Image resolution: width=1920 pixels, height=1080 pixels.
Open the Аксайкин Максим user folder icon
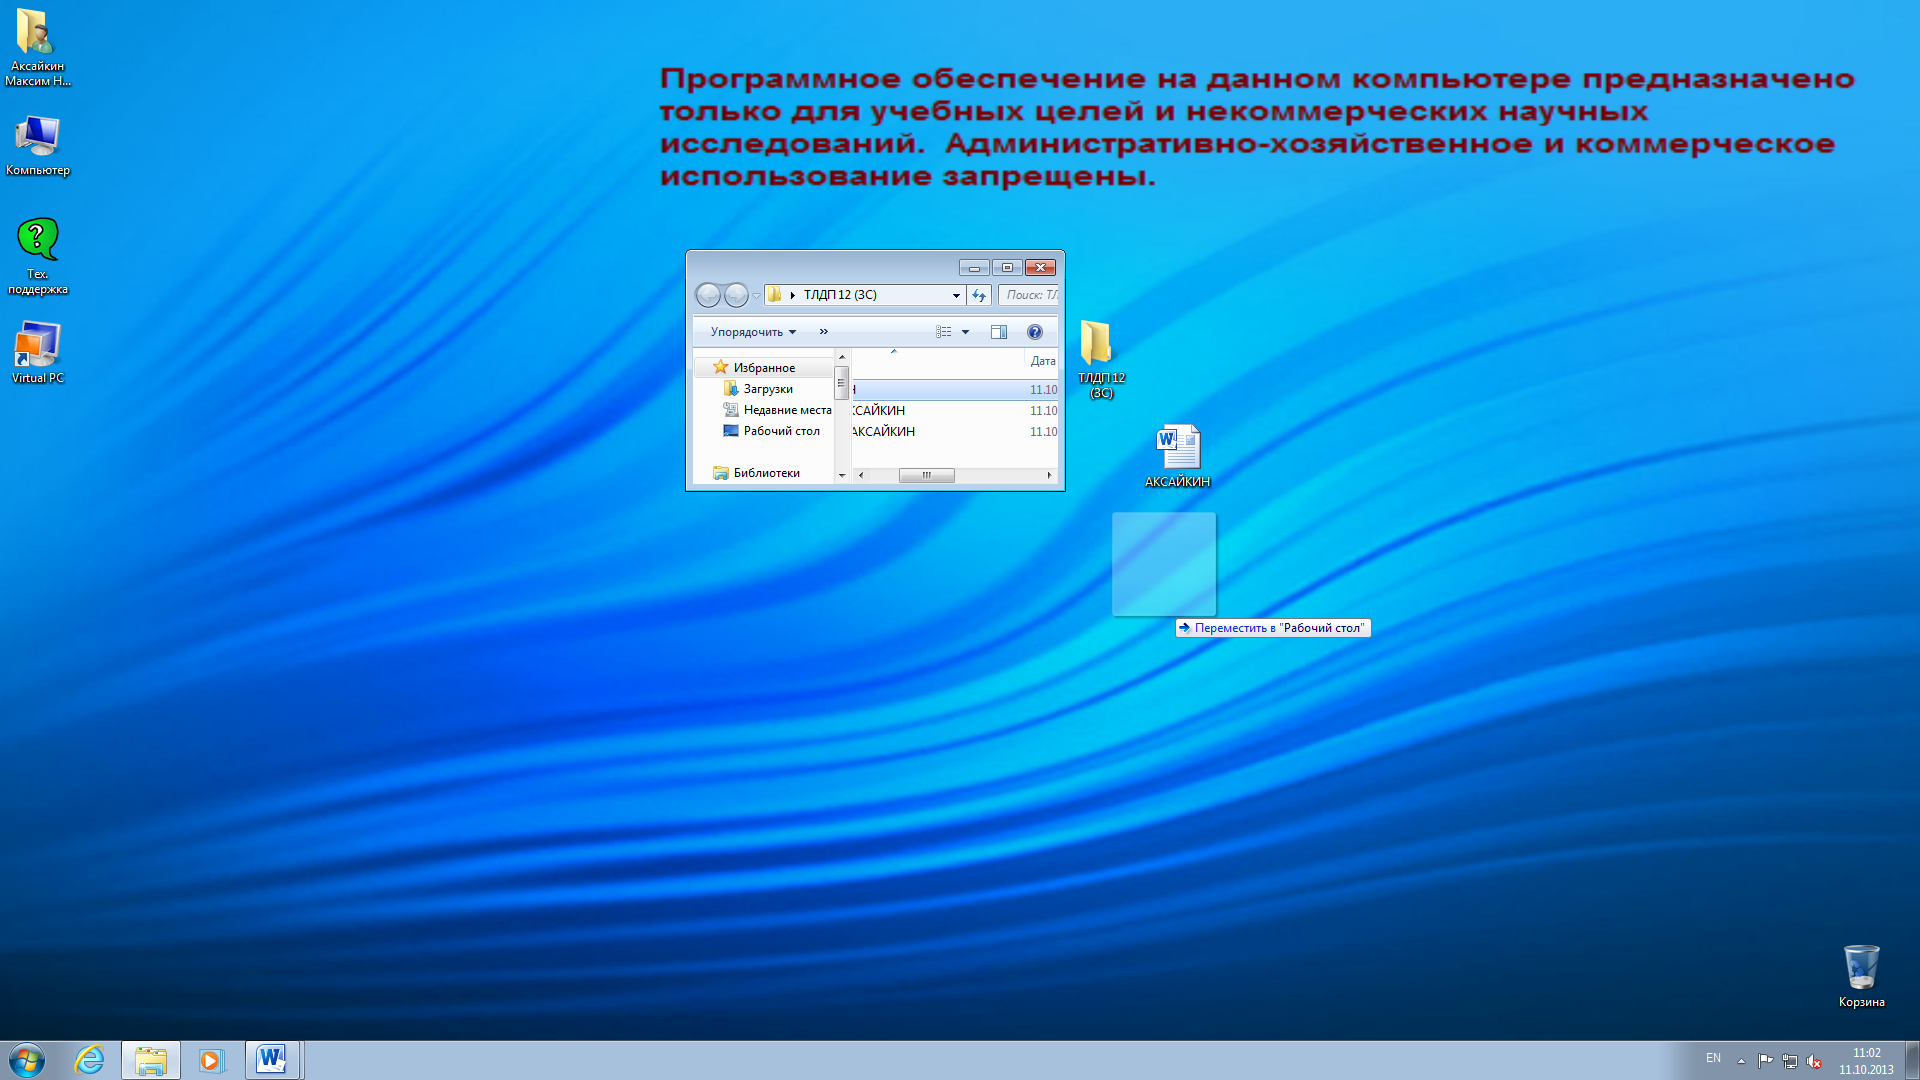[37, 48]
